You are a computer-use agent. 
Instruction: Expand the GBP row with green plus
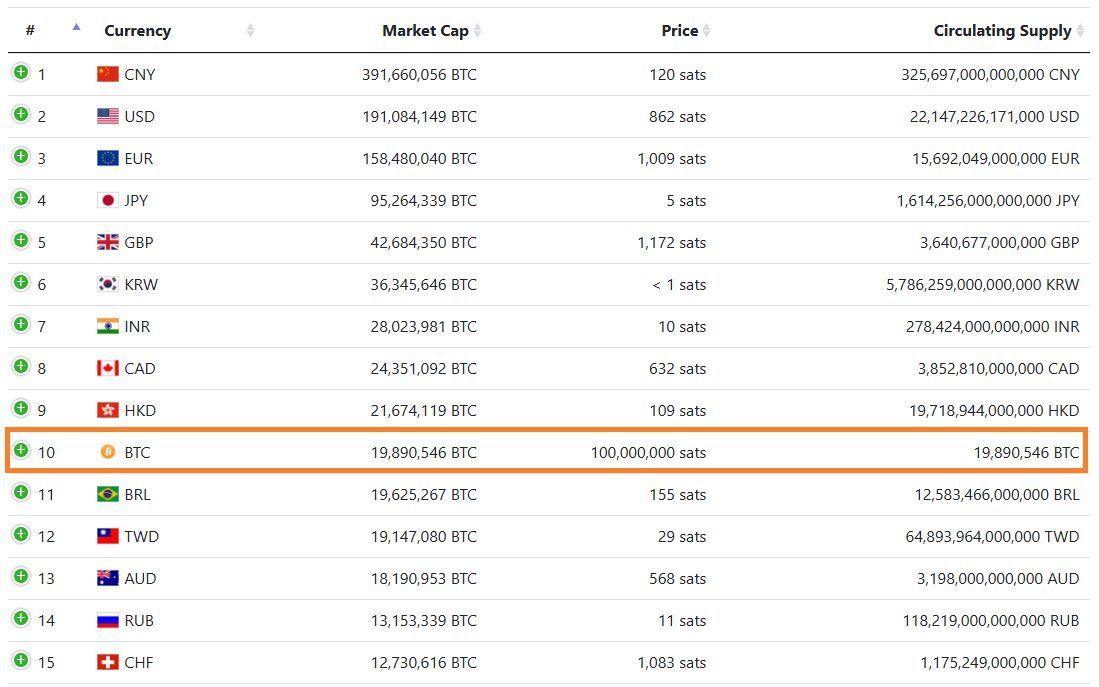point(21,240)
